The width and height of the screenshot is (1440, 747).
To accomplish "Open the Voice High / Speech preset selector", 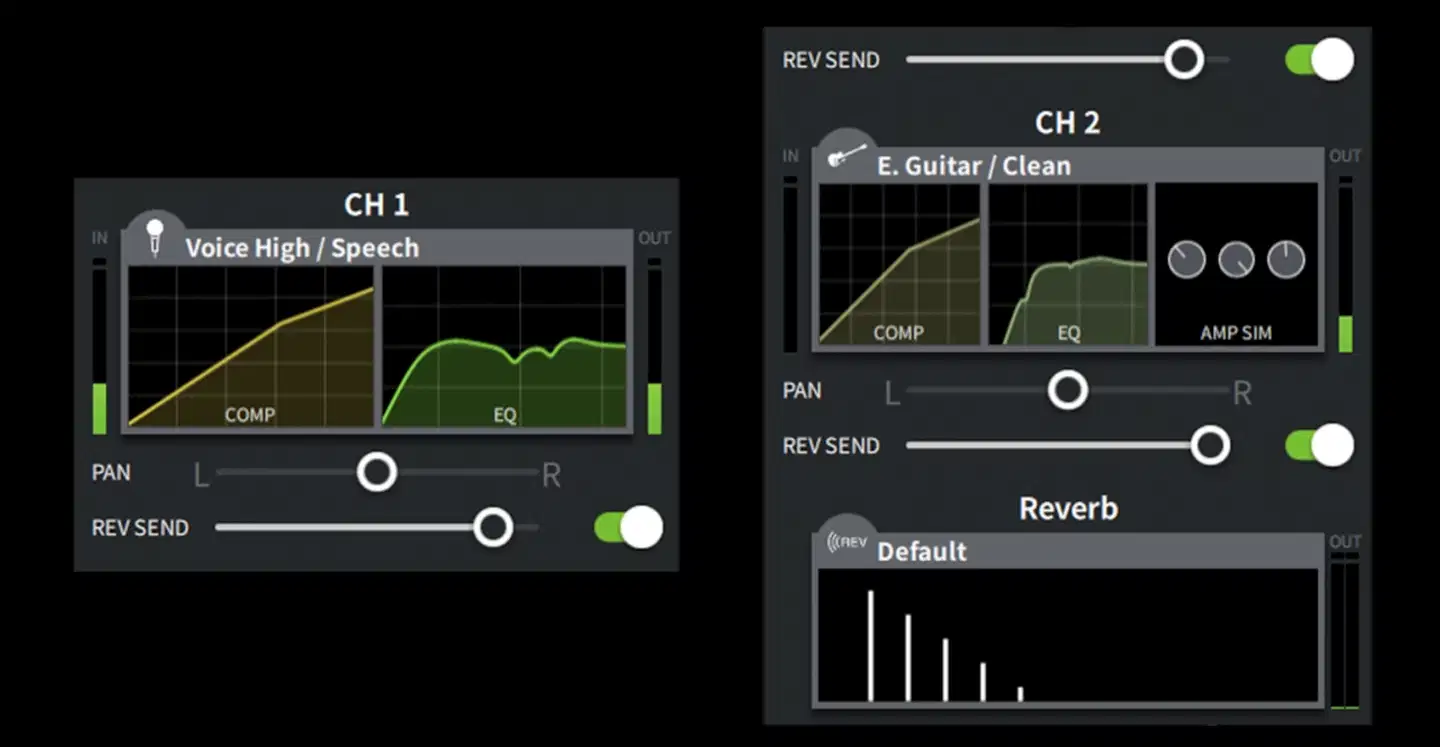I will click(302, 248).
